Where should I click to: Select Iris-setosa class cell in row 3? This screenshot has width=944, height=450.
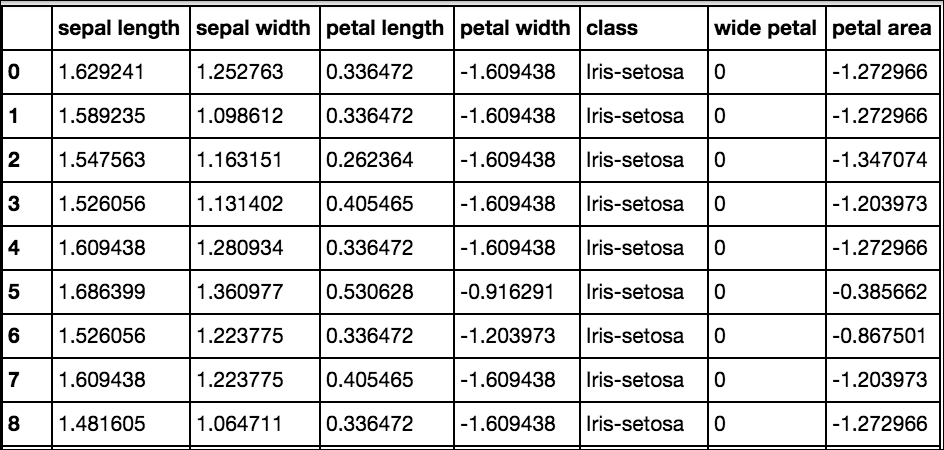635,204
